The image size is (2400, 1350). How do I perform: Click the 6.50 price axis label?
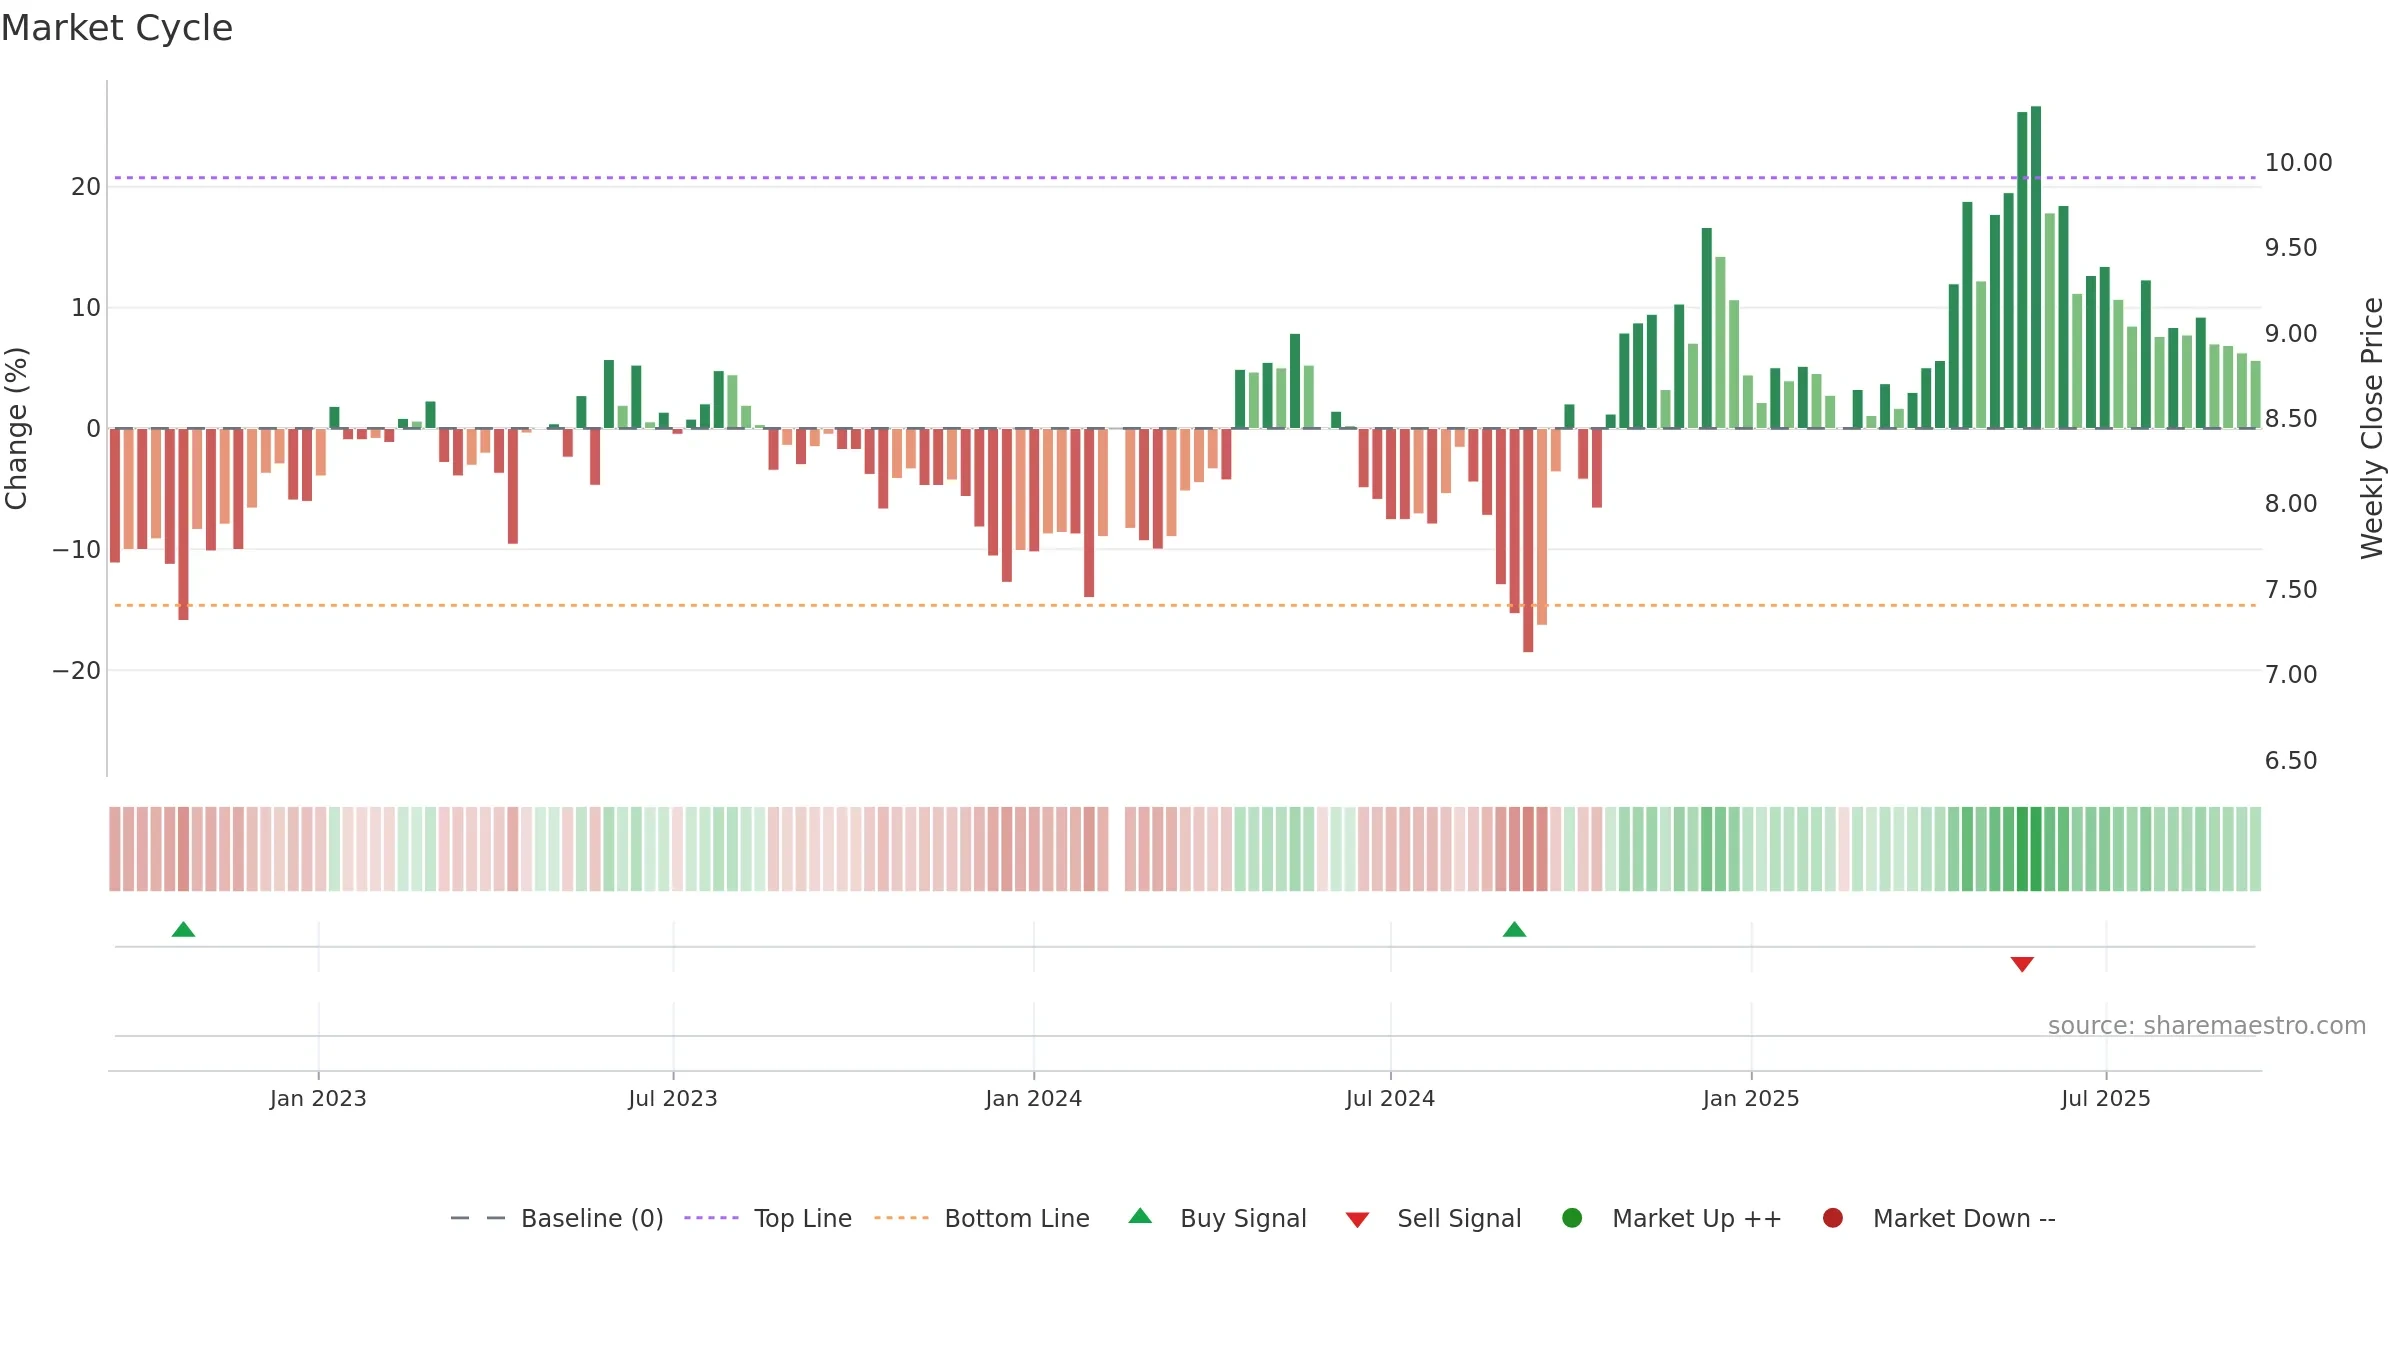click(2291, 761)
